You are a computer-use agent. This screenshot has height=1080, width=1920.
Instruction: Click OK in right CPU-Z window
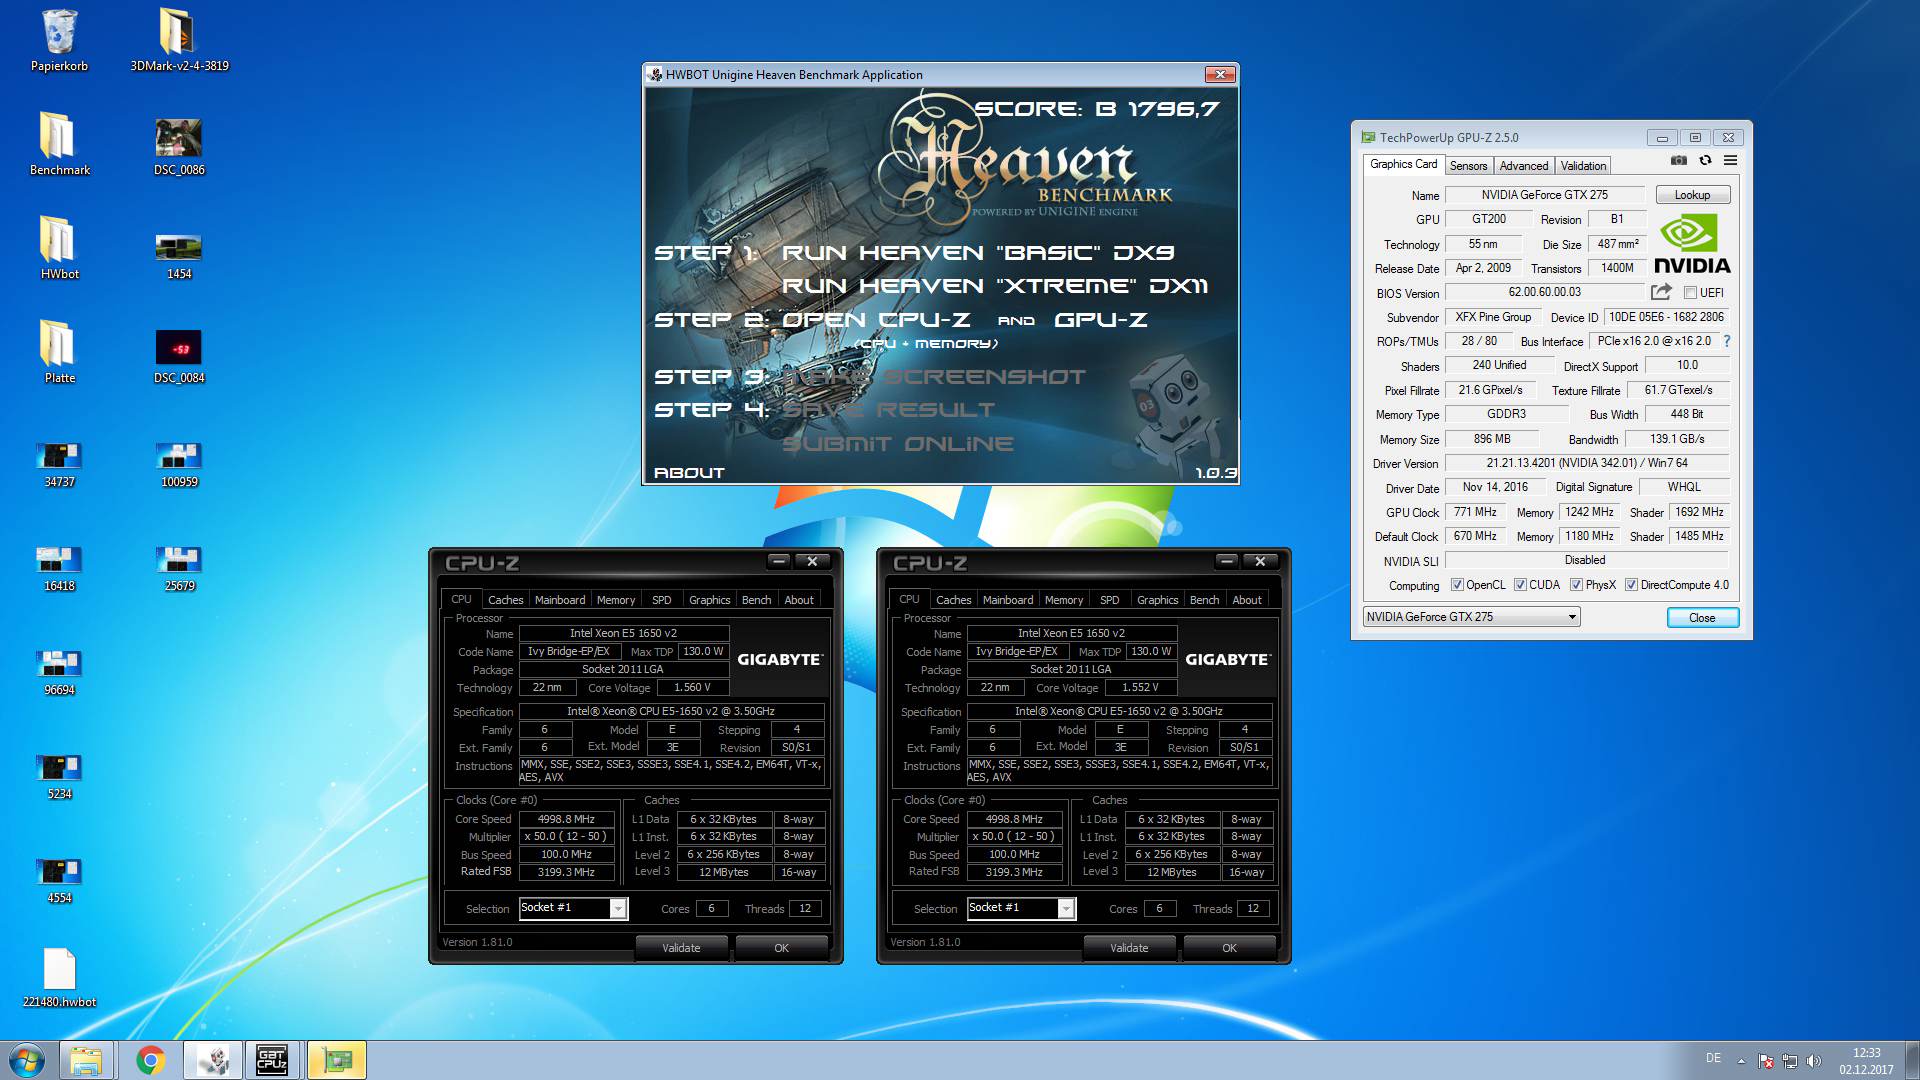coord(1229,948)
